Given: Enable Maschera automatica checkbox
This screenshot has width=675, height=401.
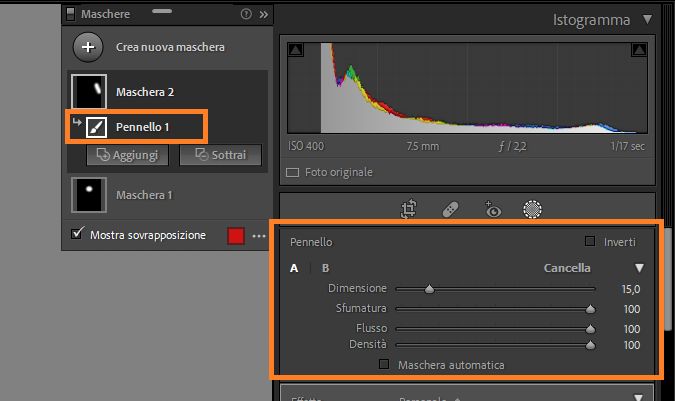Looking at the screenshot, I should [x=384, y=364].
